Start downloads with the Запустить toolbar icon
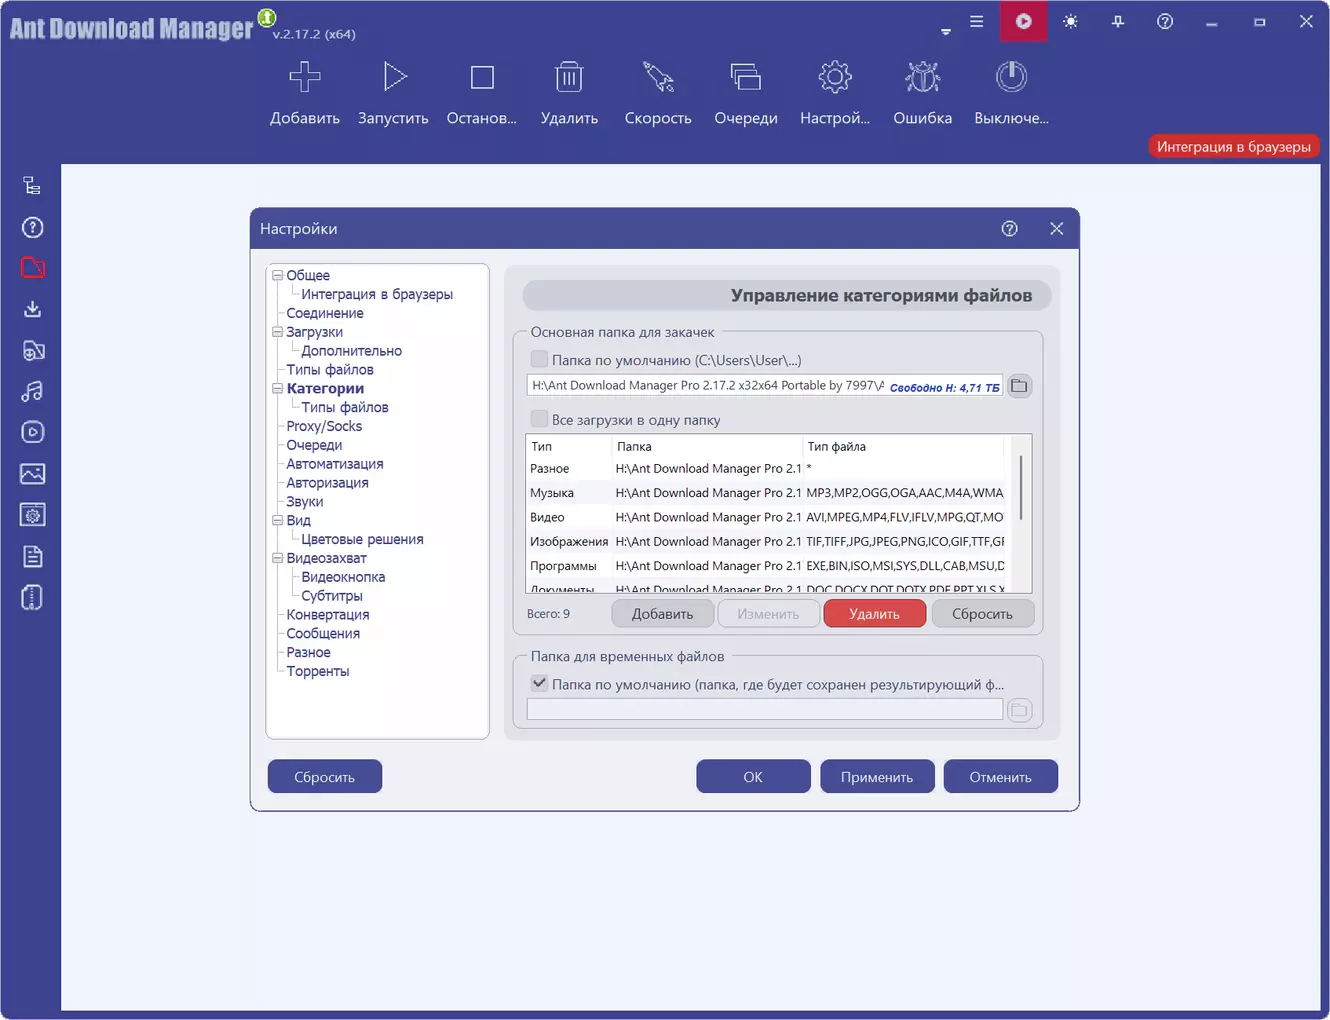 (394, 77)
